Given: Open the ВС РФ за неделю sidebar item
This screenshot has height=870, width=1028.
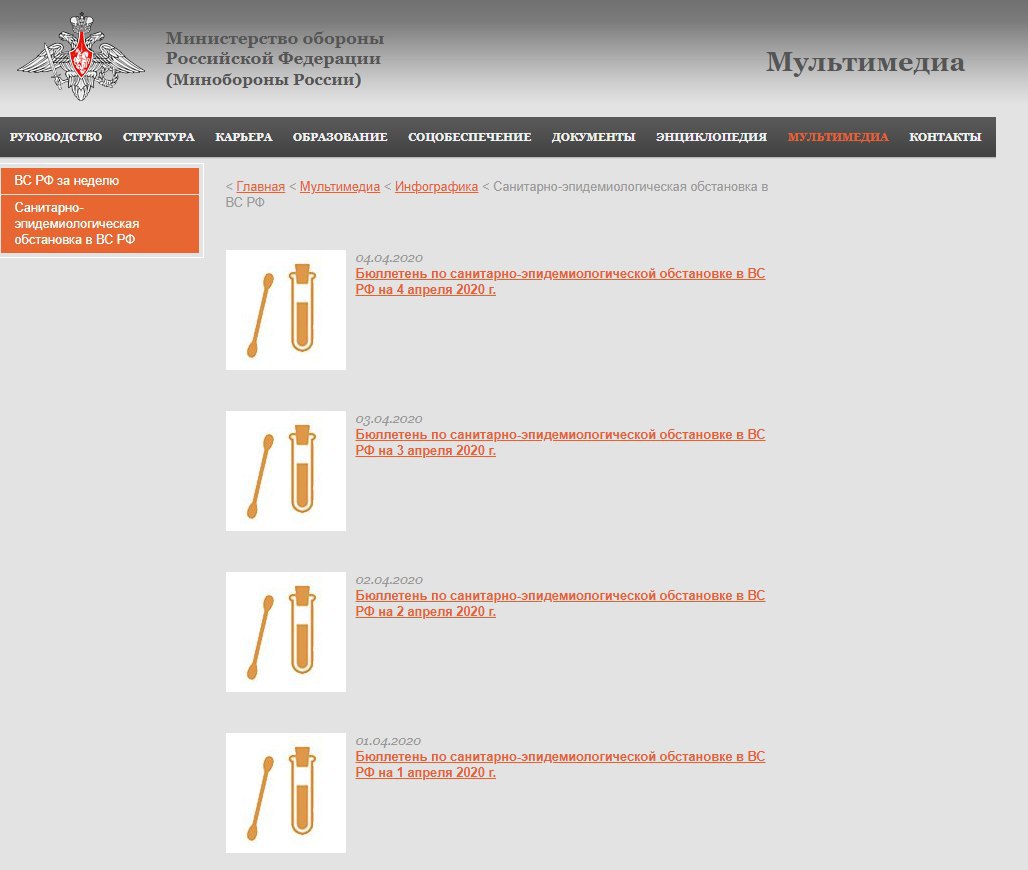Looking at the screenshot, I should pyautogui.click(x=100, y=180).
